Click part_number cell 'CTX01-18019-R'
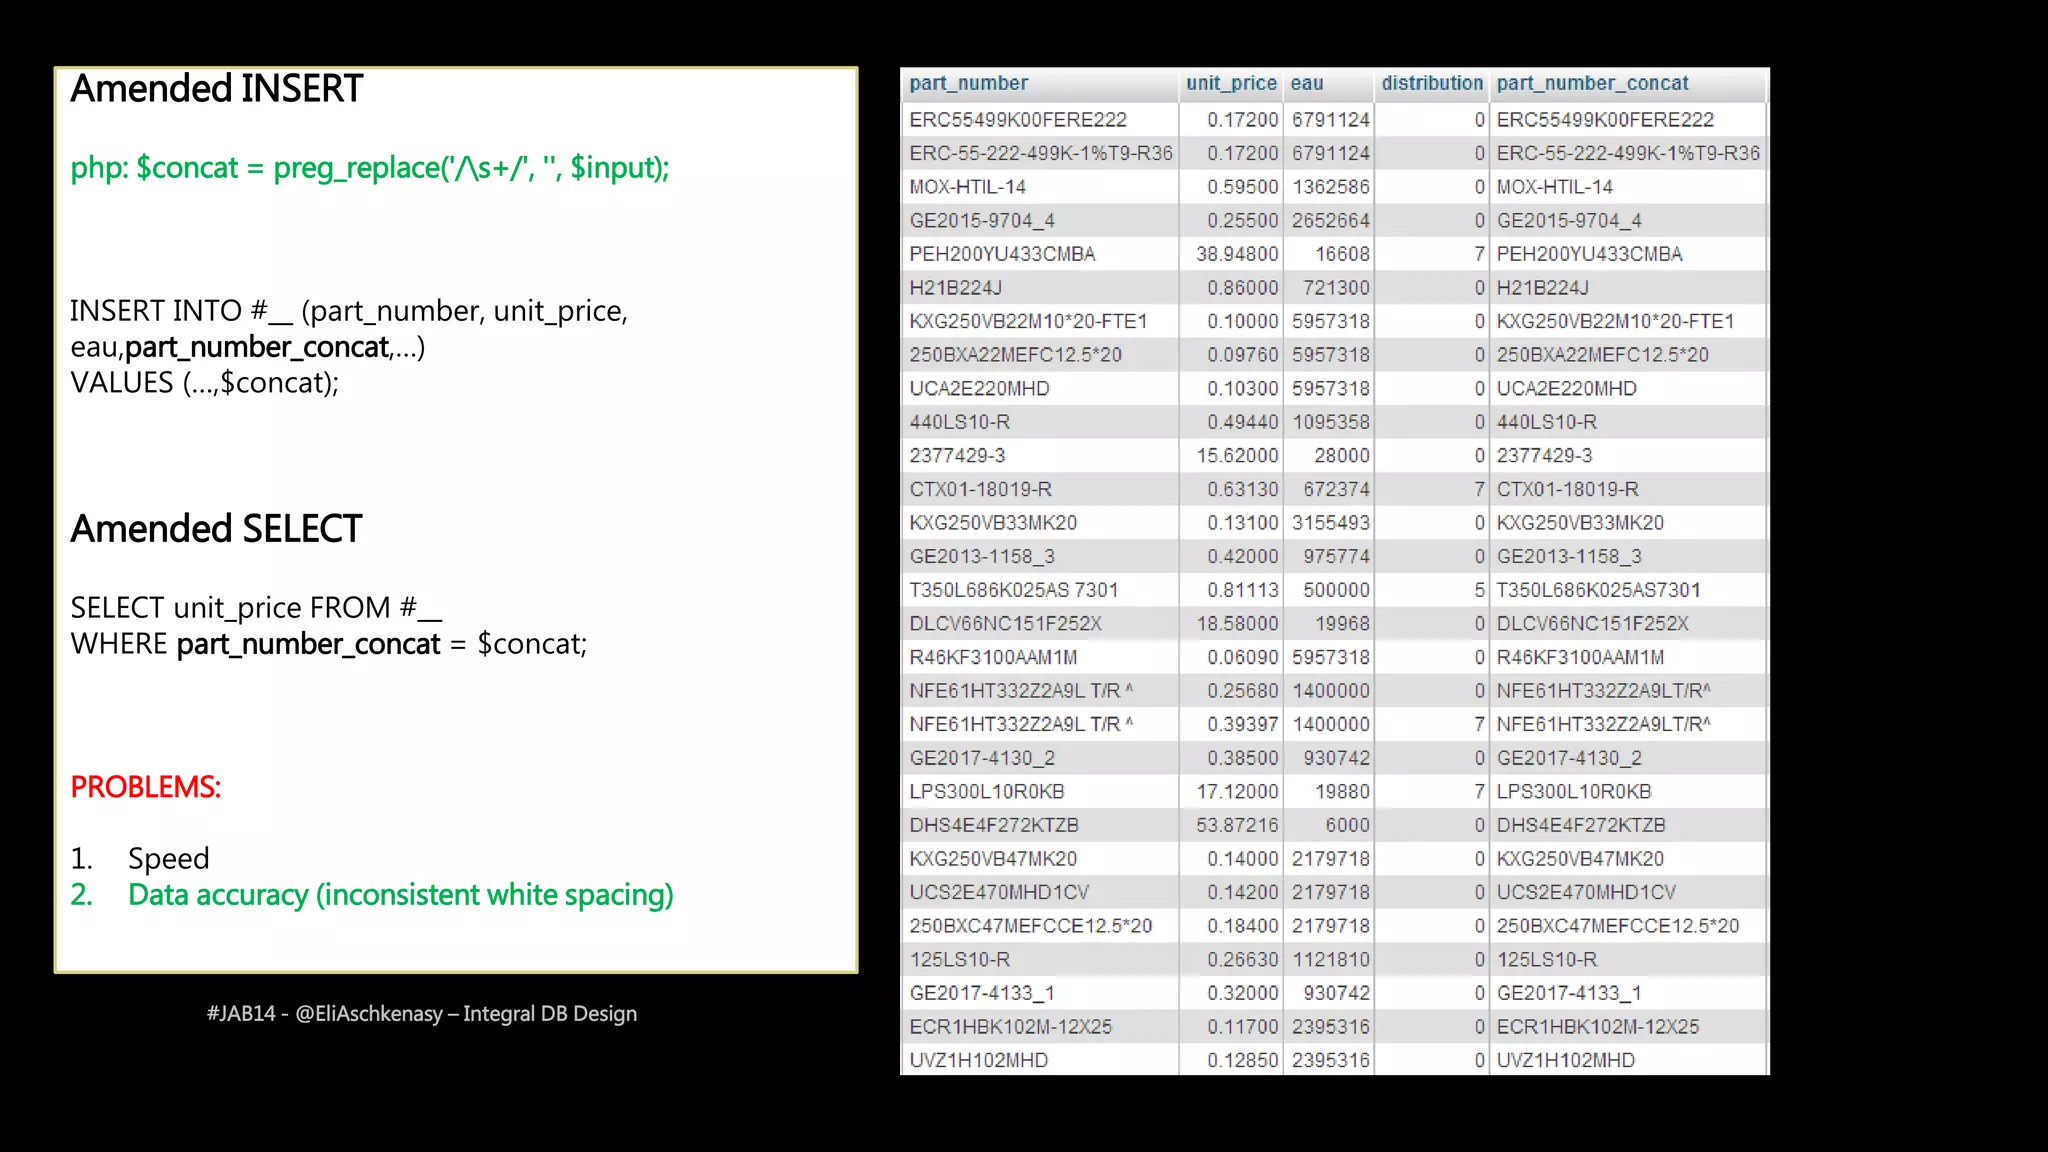2048x1152 pixels. [x=980, y=490]
